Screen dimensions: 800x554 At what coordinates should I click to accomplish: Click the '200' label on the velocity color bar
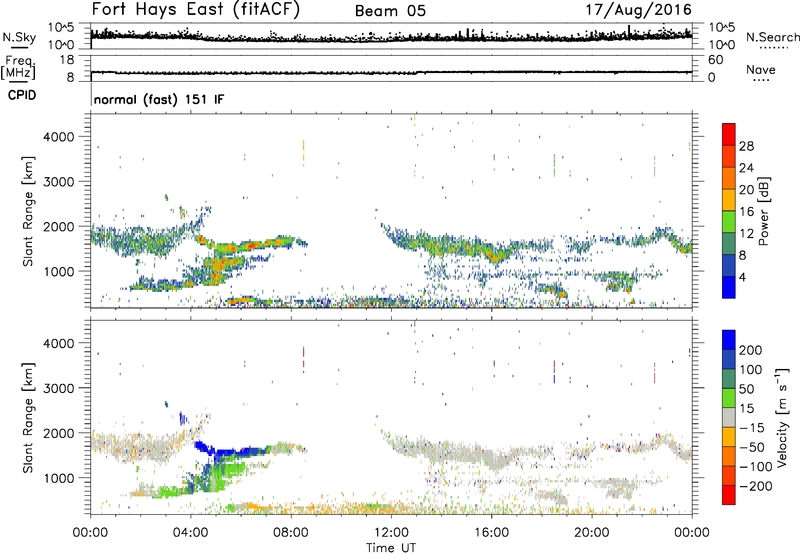[751, 350]
